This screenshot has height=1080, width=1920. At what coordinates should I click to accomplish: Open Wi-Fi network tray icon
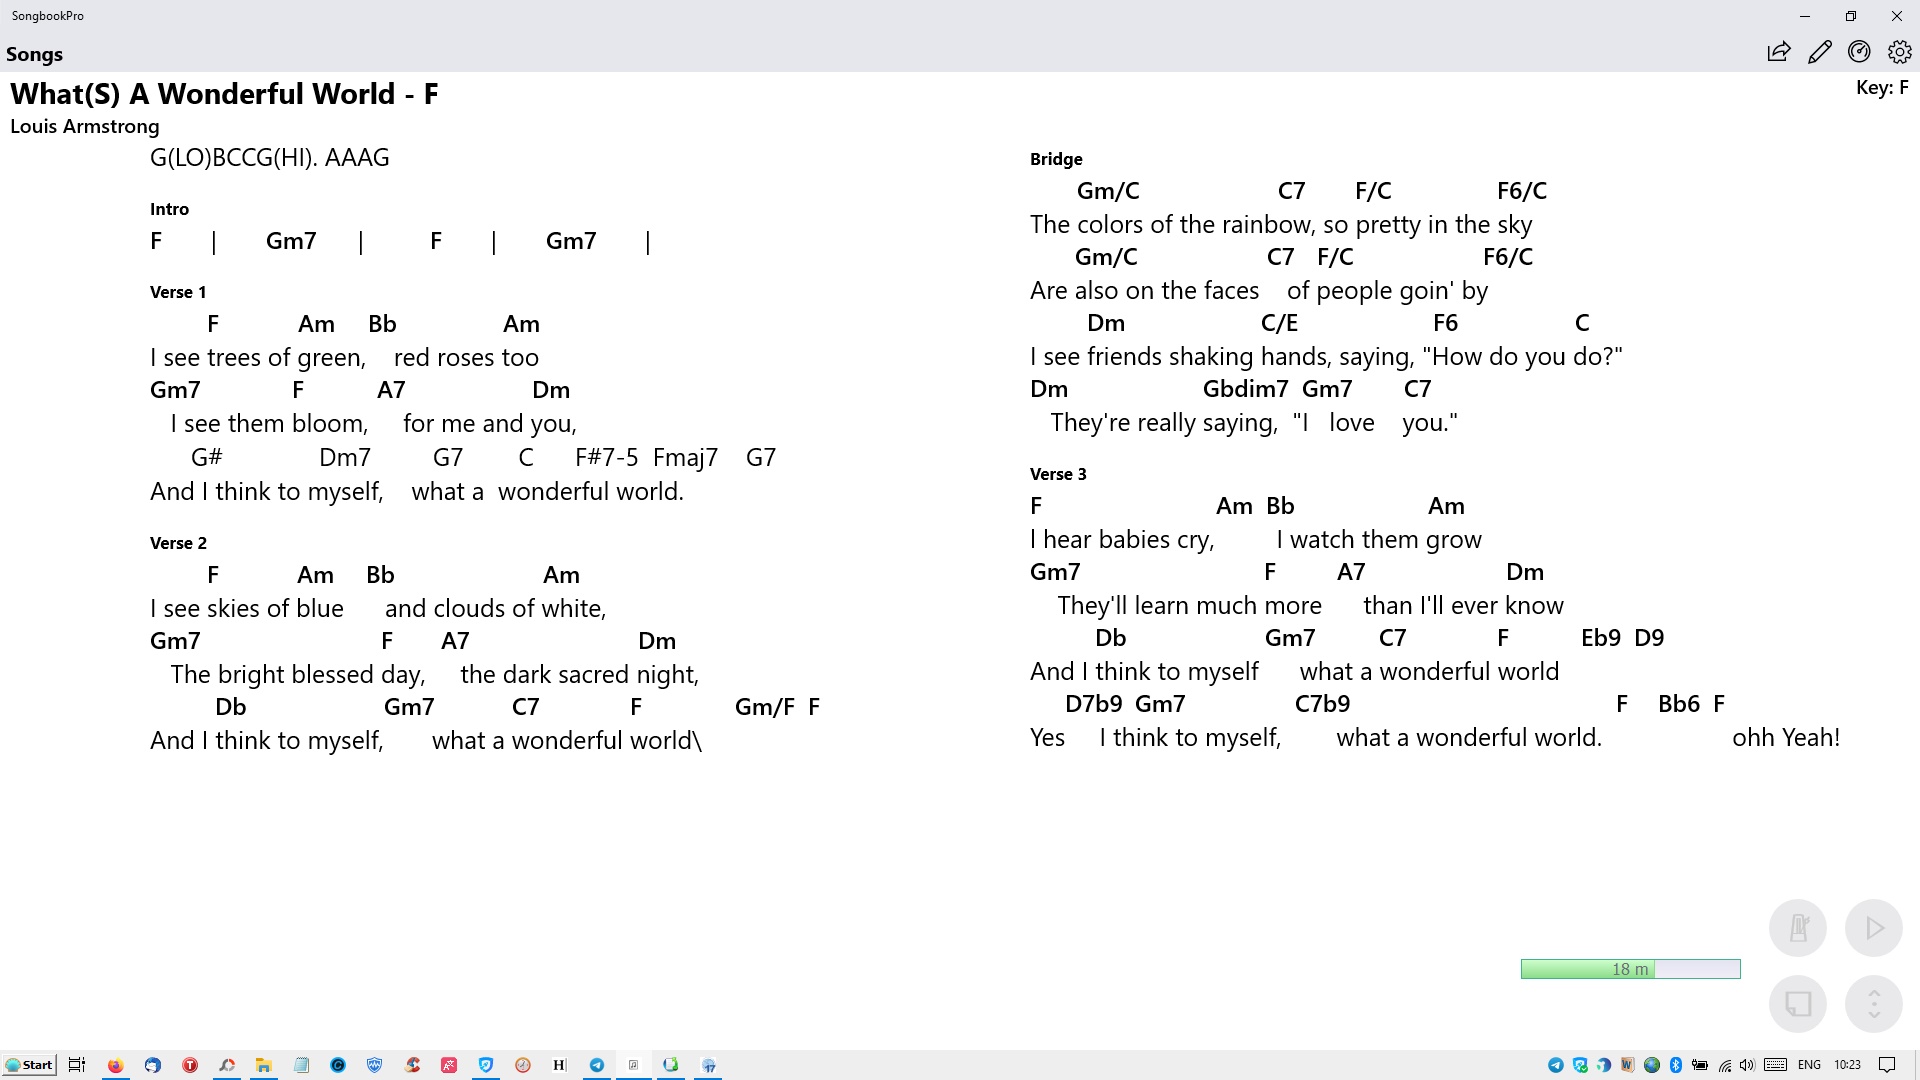[x=1725, y=1065]
